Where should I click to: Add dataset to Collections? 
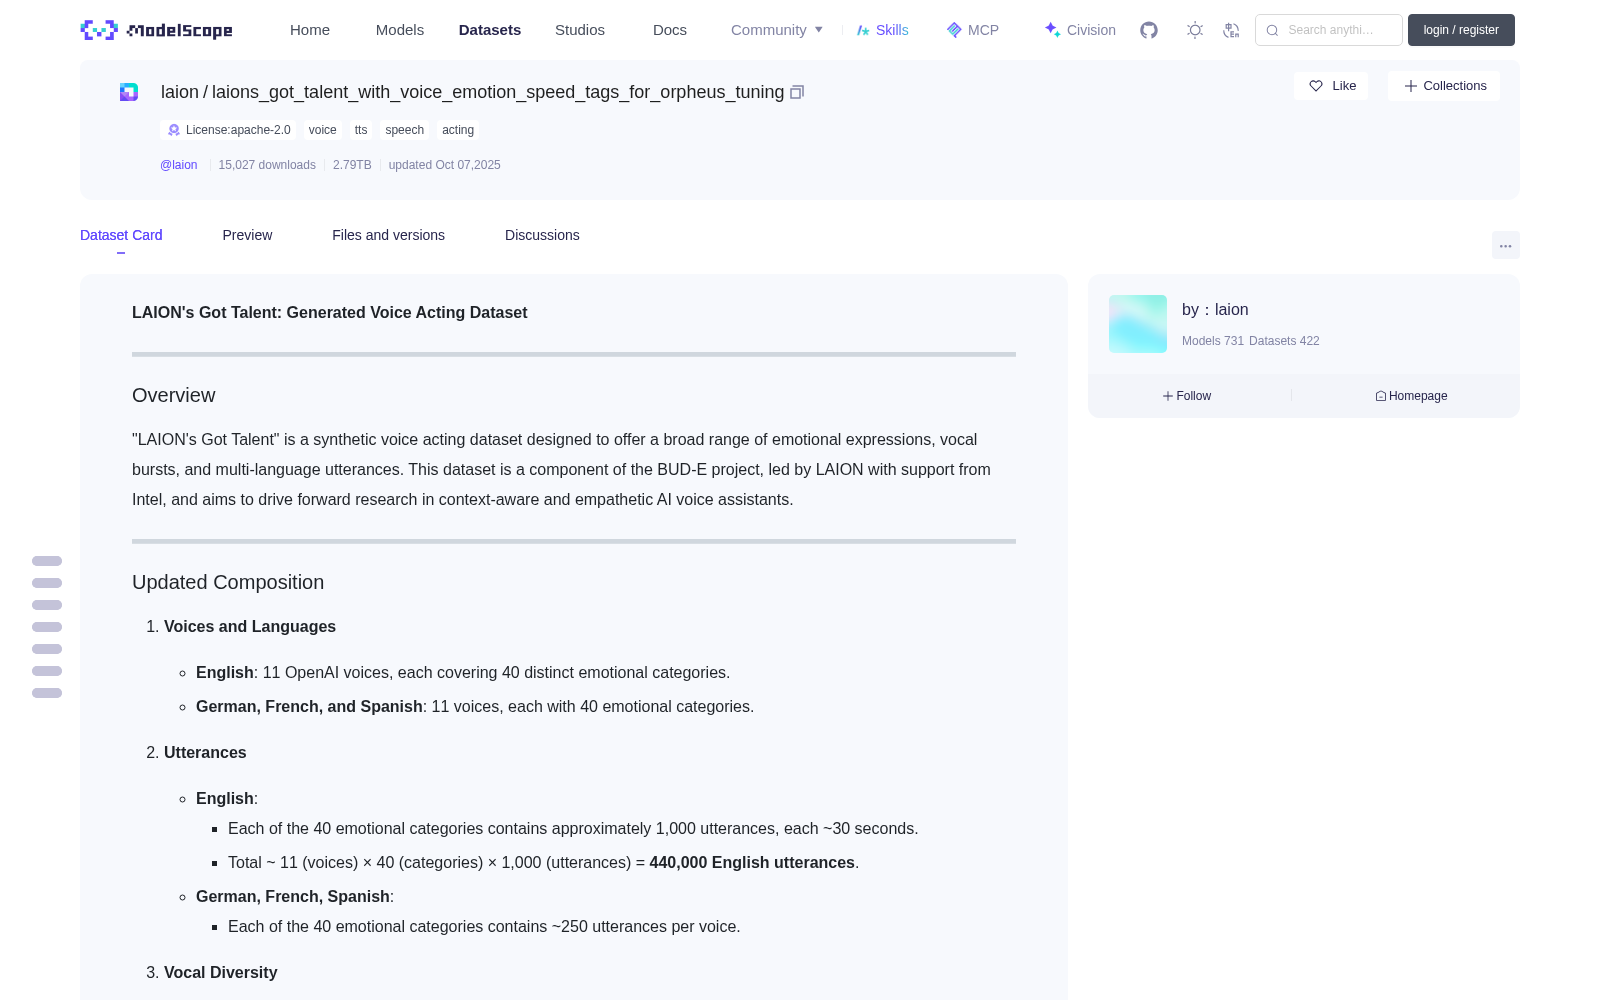(x=1444, y=86)
